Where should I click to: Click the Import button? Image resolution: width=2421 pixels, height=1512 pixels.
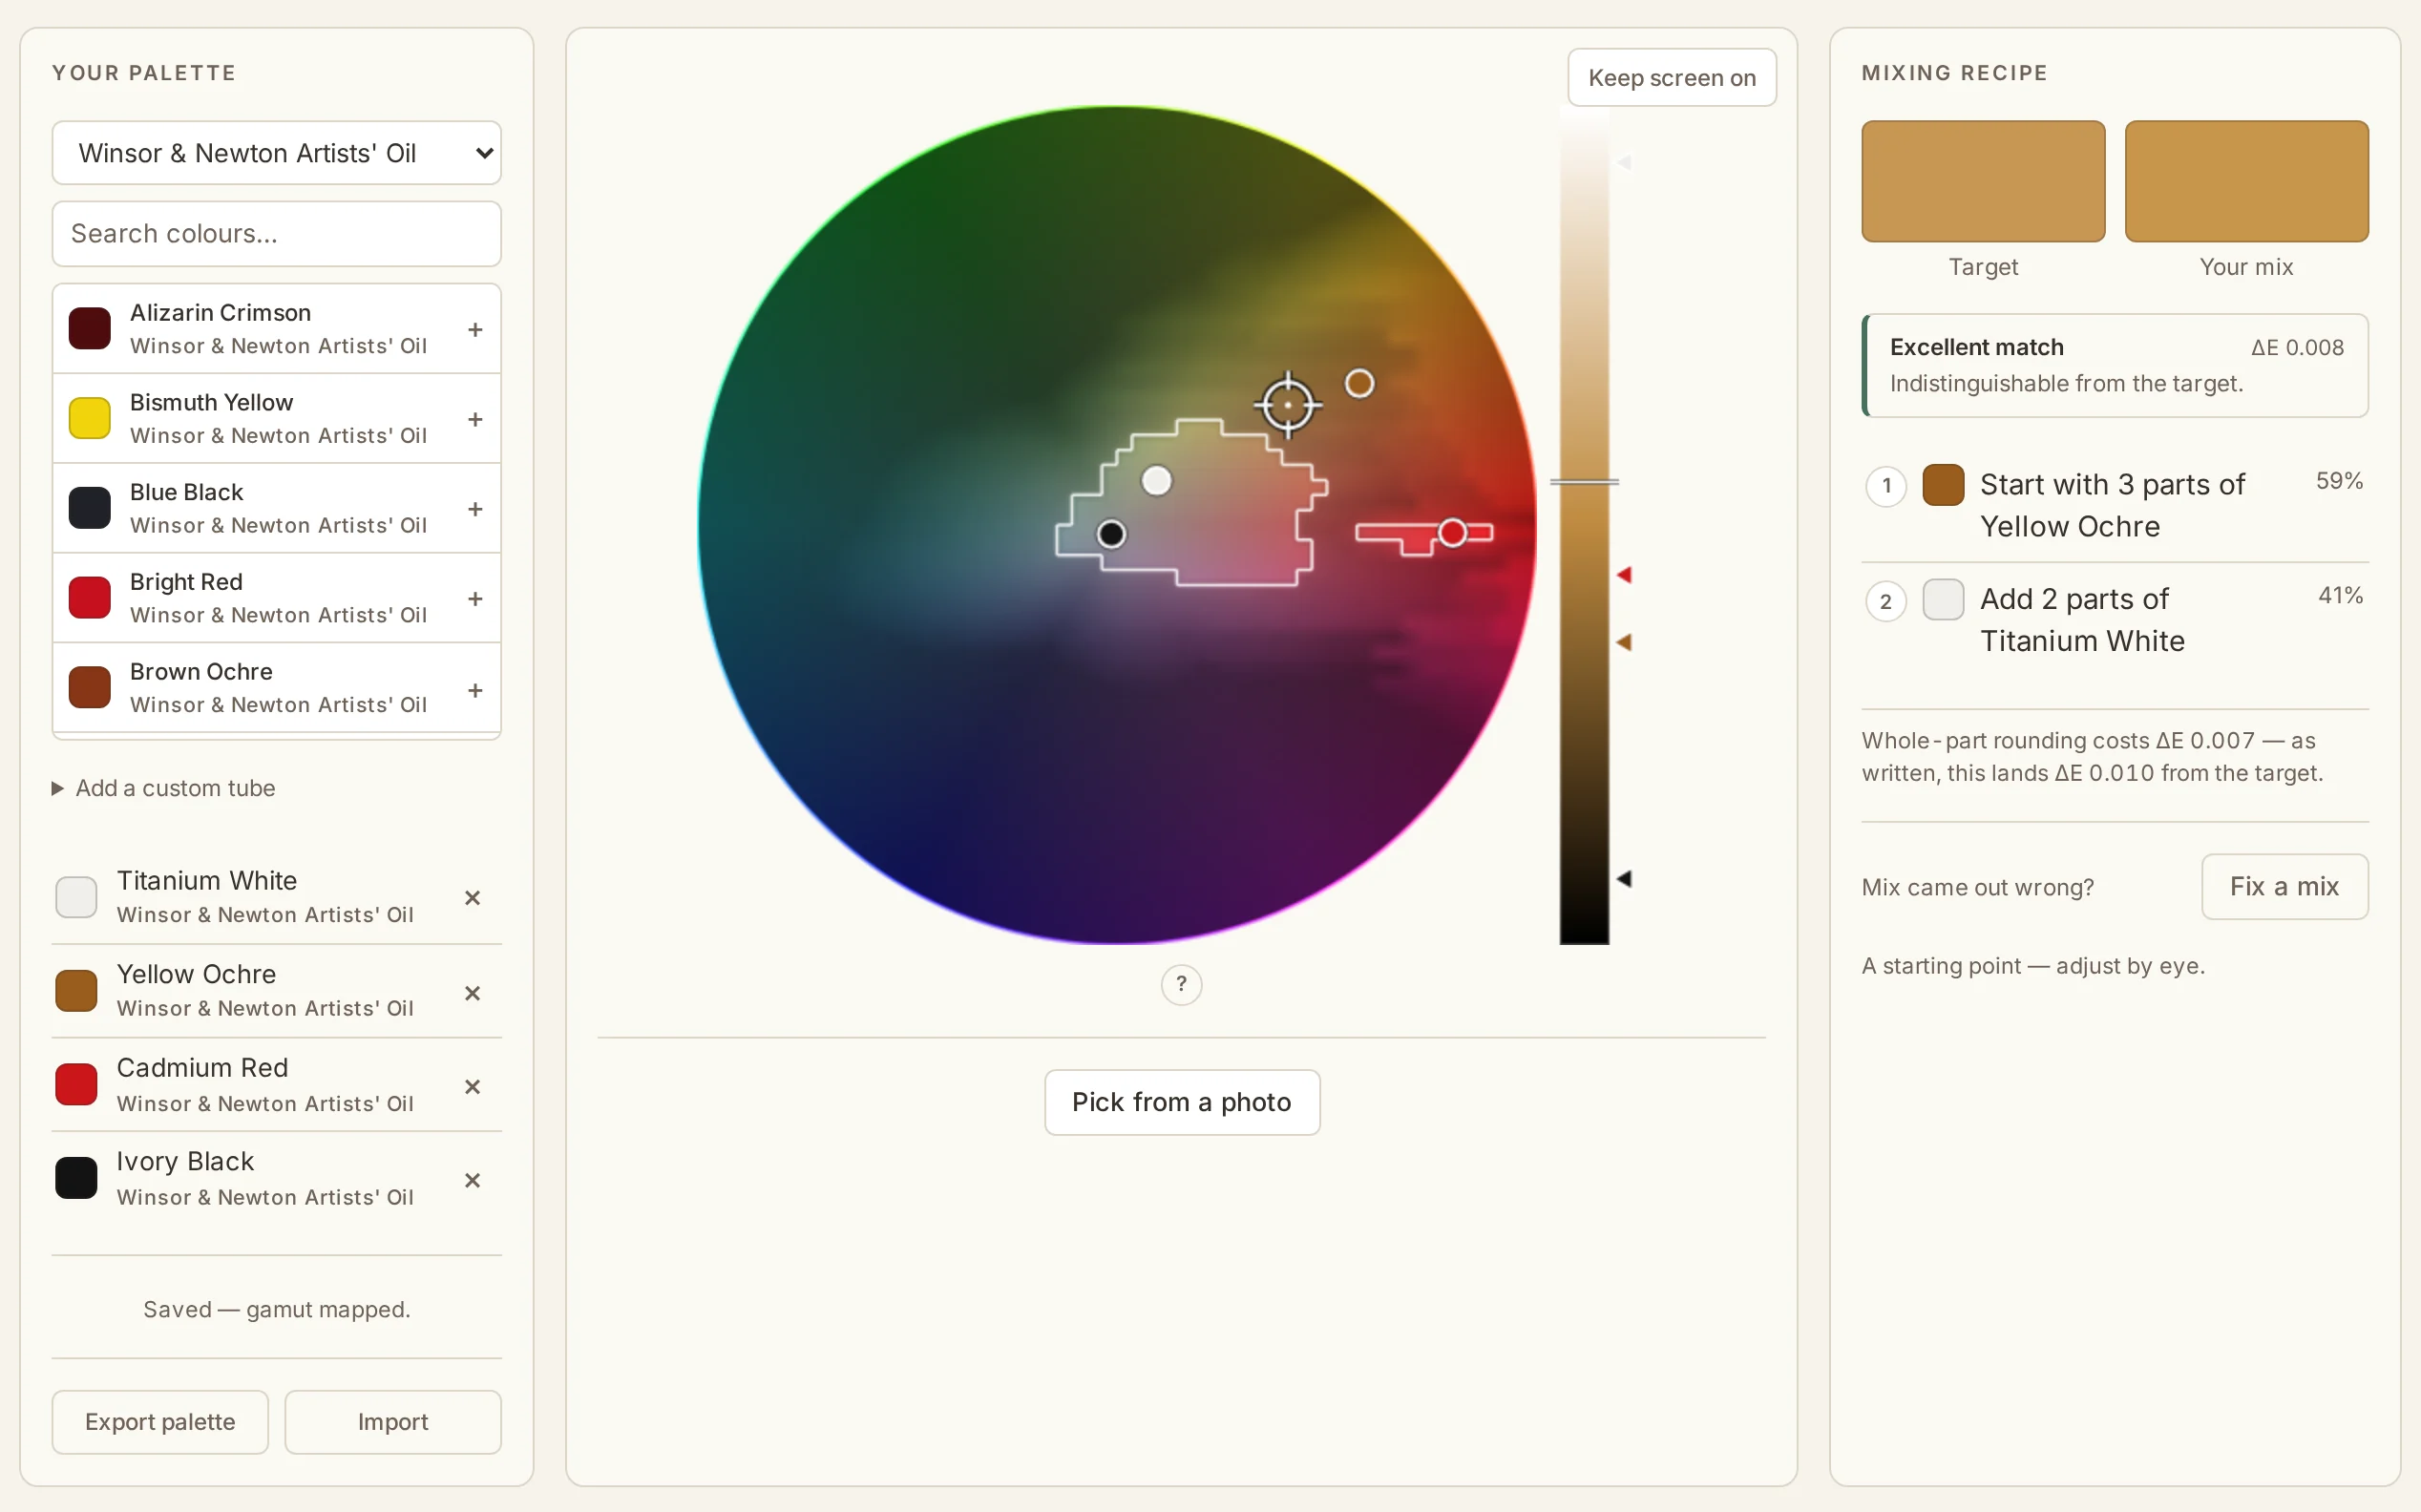pos(393,1421)
